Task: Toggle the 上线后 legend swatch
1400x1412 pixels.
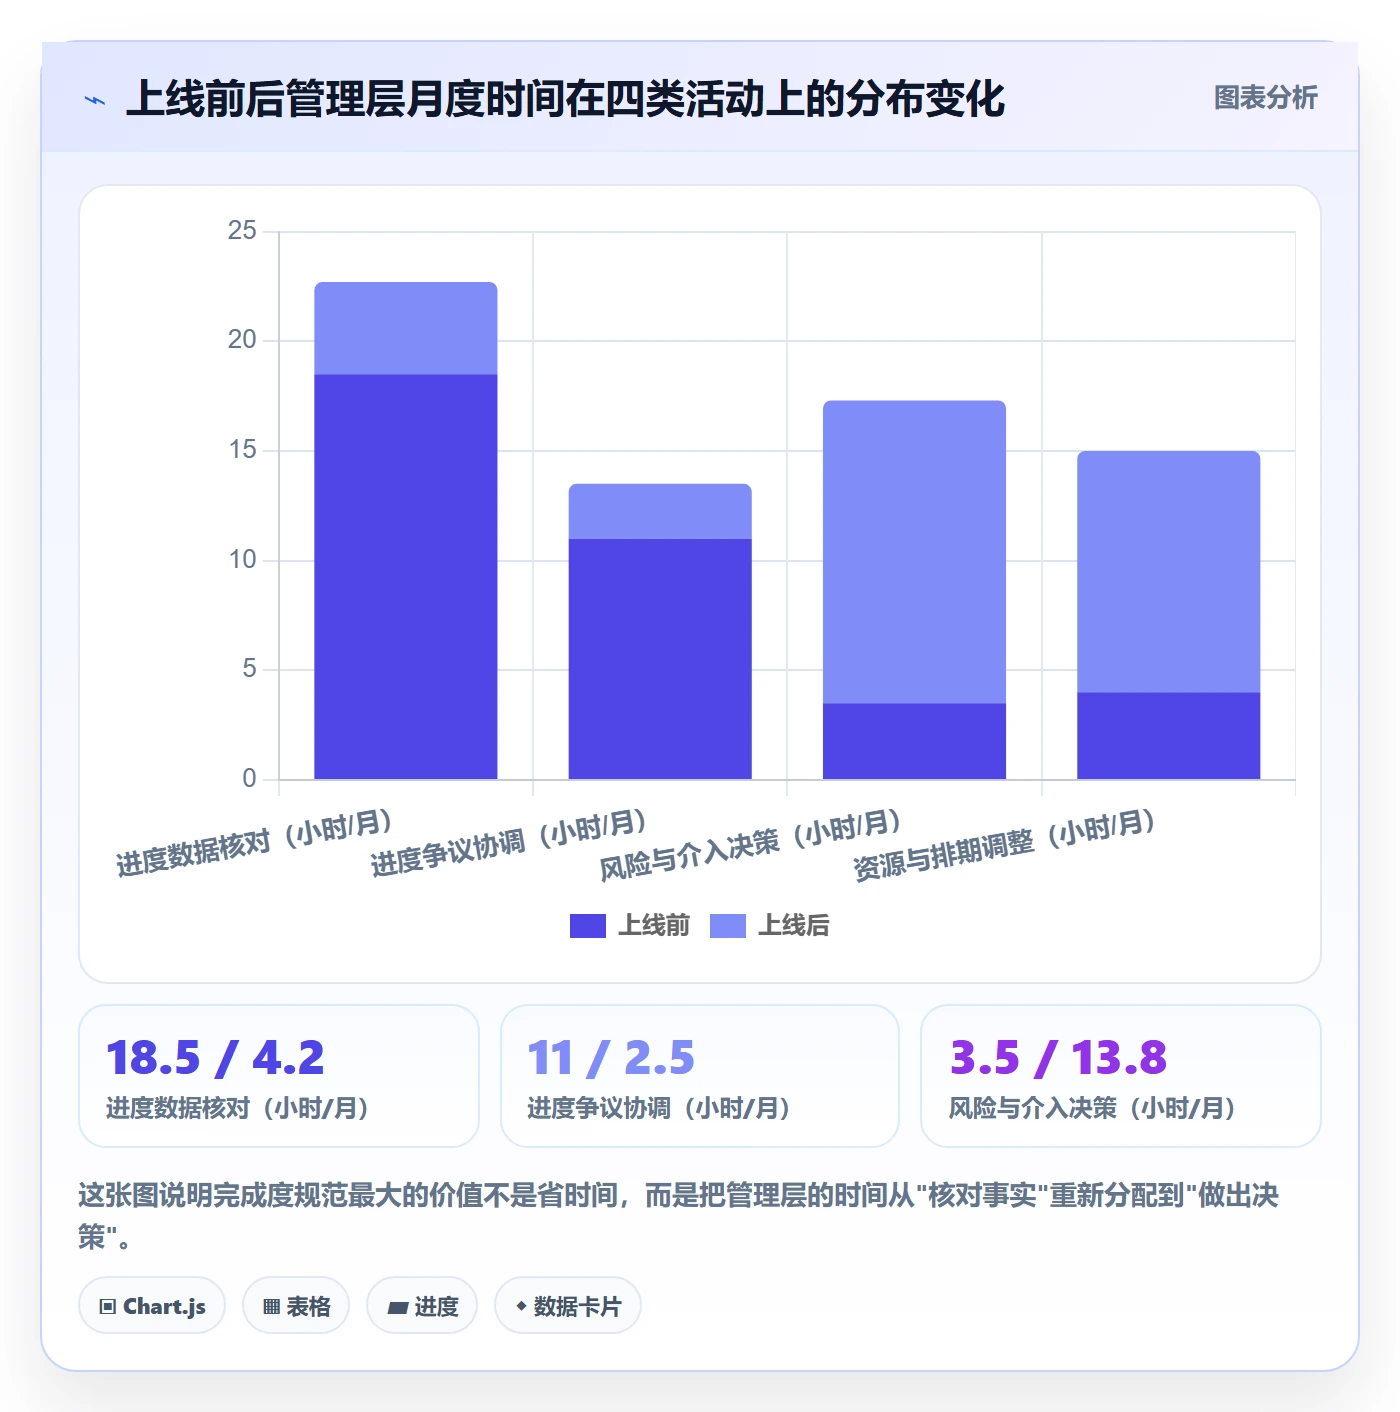Action: [x=728, y=926]
